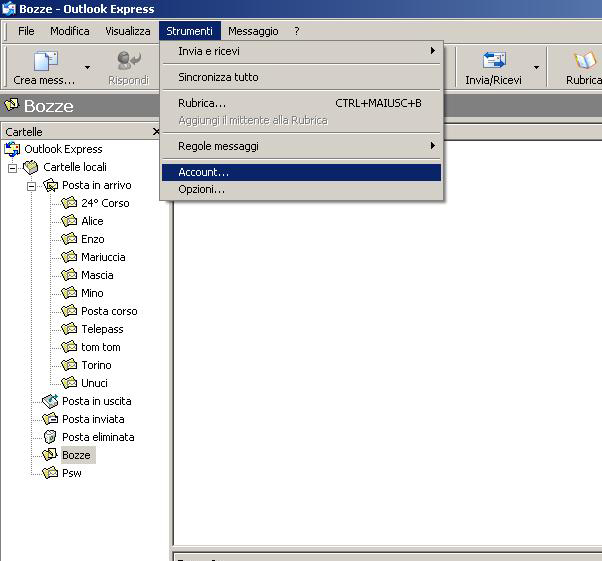Click the Rispondi reply icon

[x=129, y=60]
